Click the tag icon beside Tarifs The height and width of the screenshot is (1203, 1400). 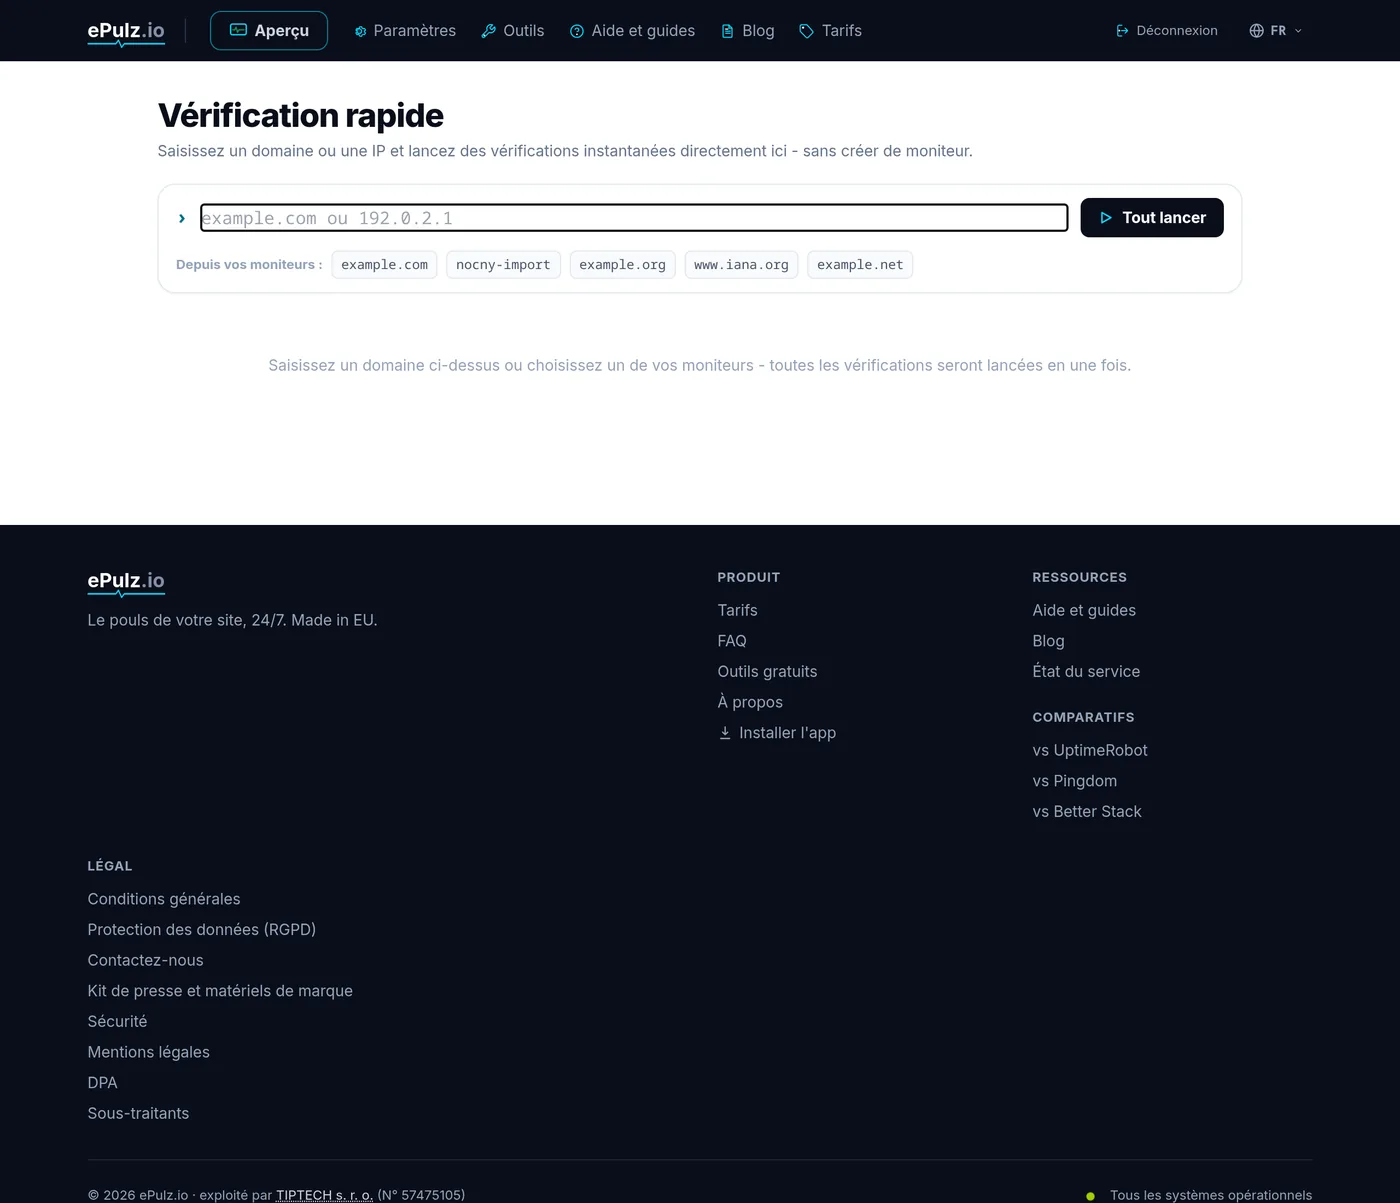coord(807,31)
